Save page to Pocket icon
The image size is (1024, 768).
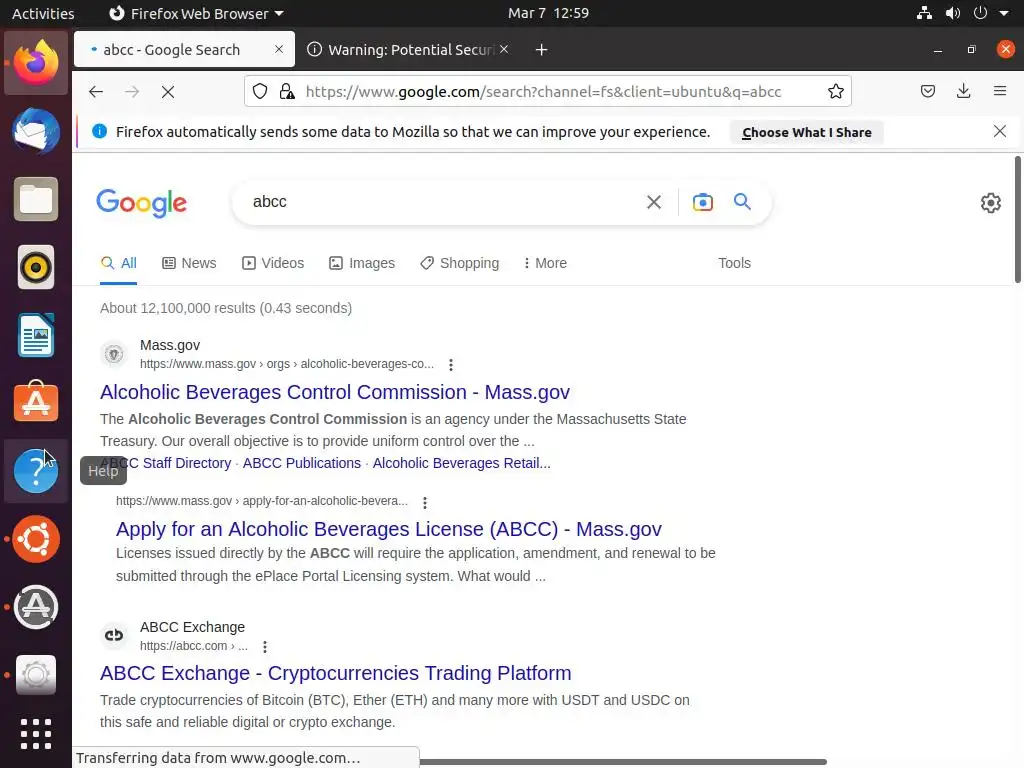927,91
